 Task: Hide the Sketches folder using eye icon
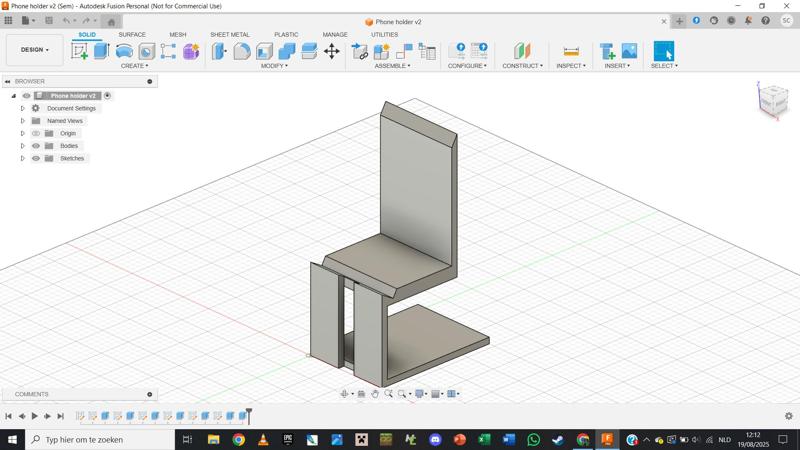click(36, 158)
